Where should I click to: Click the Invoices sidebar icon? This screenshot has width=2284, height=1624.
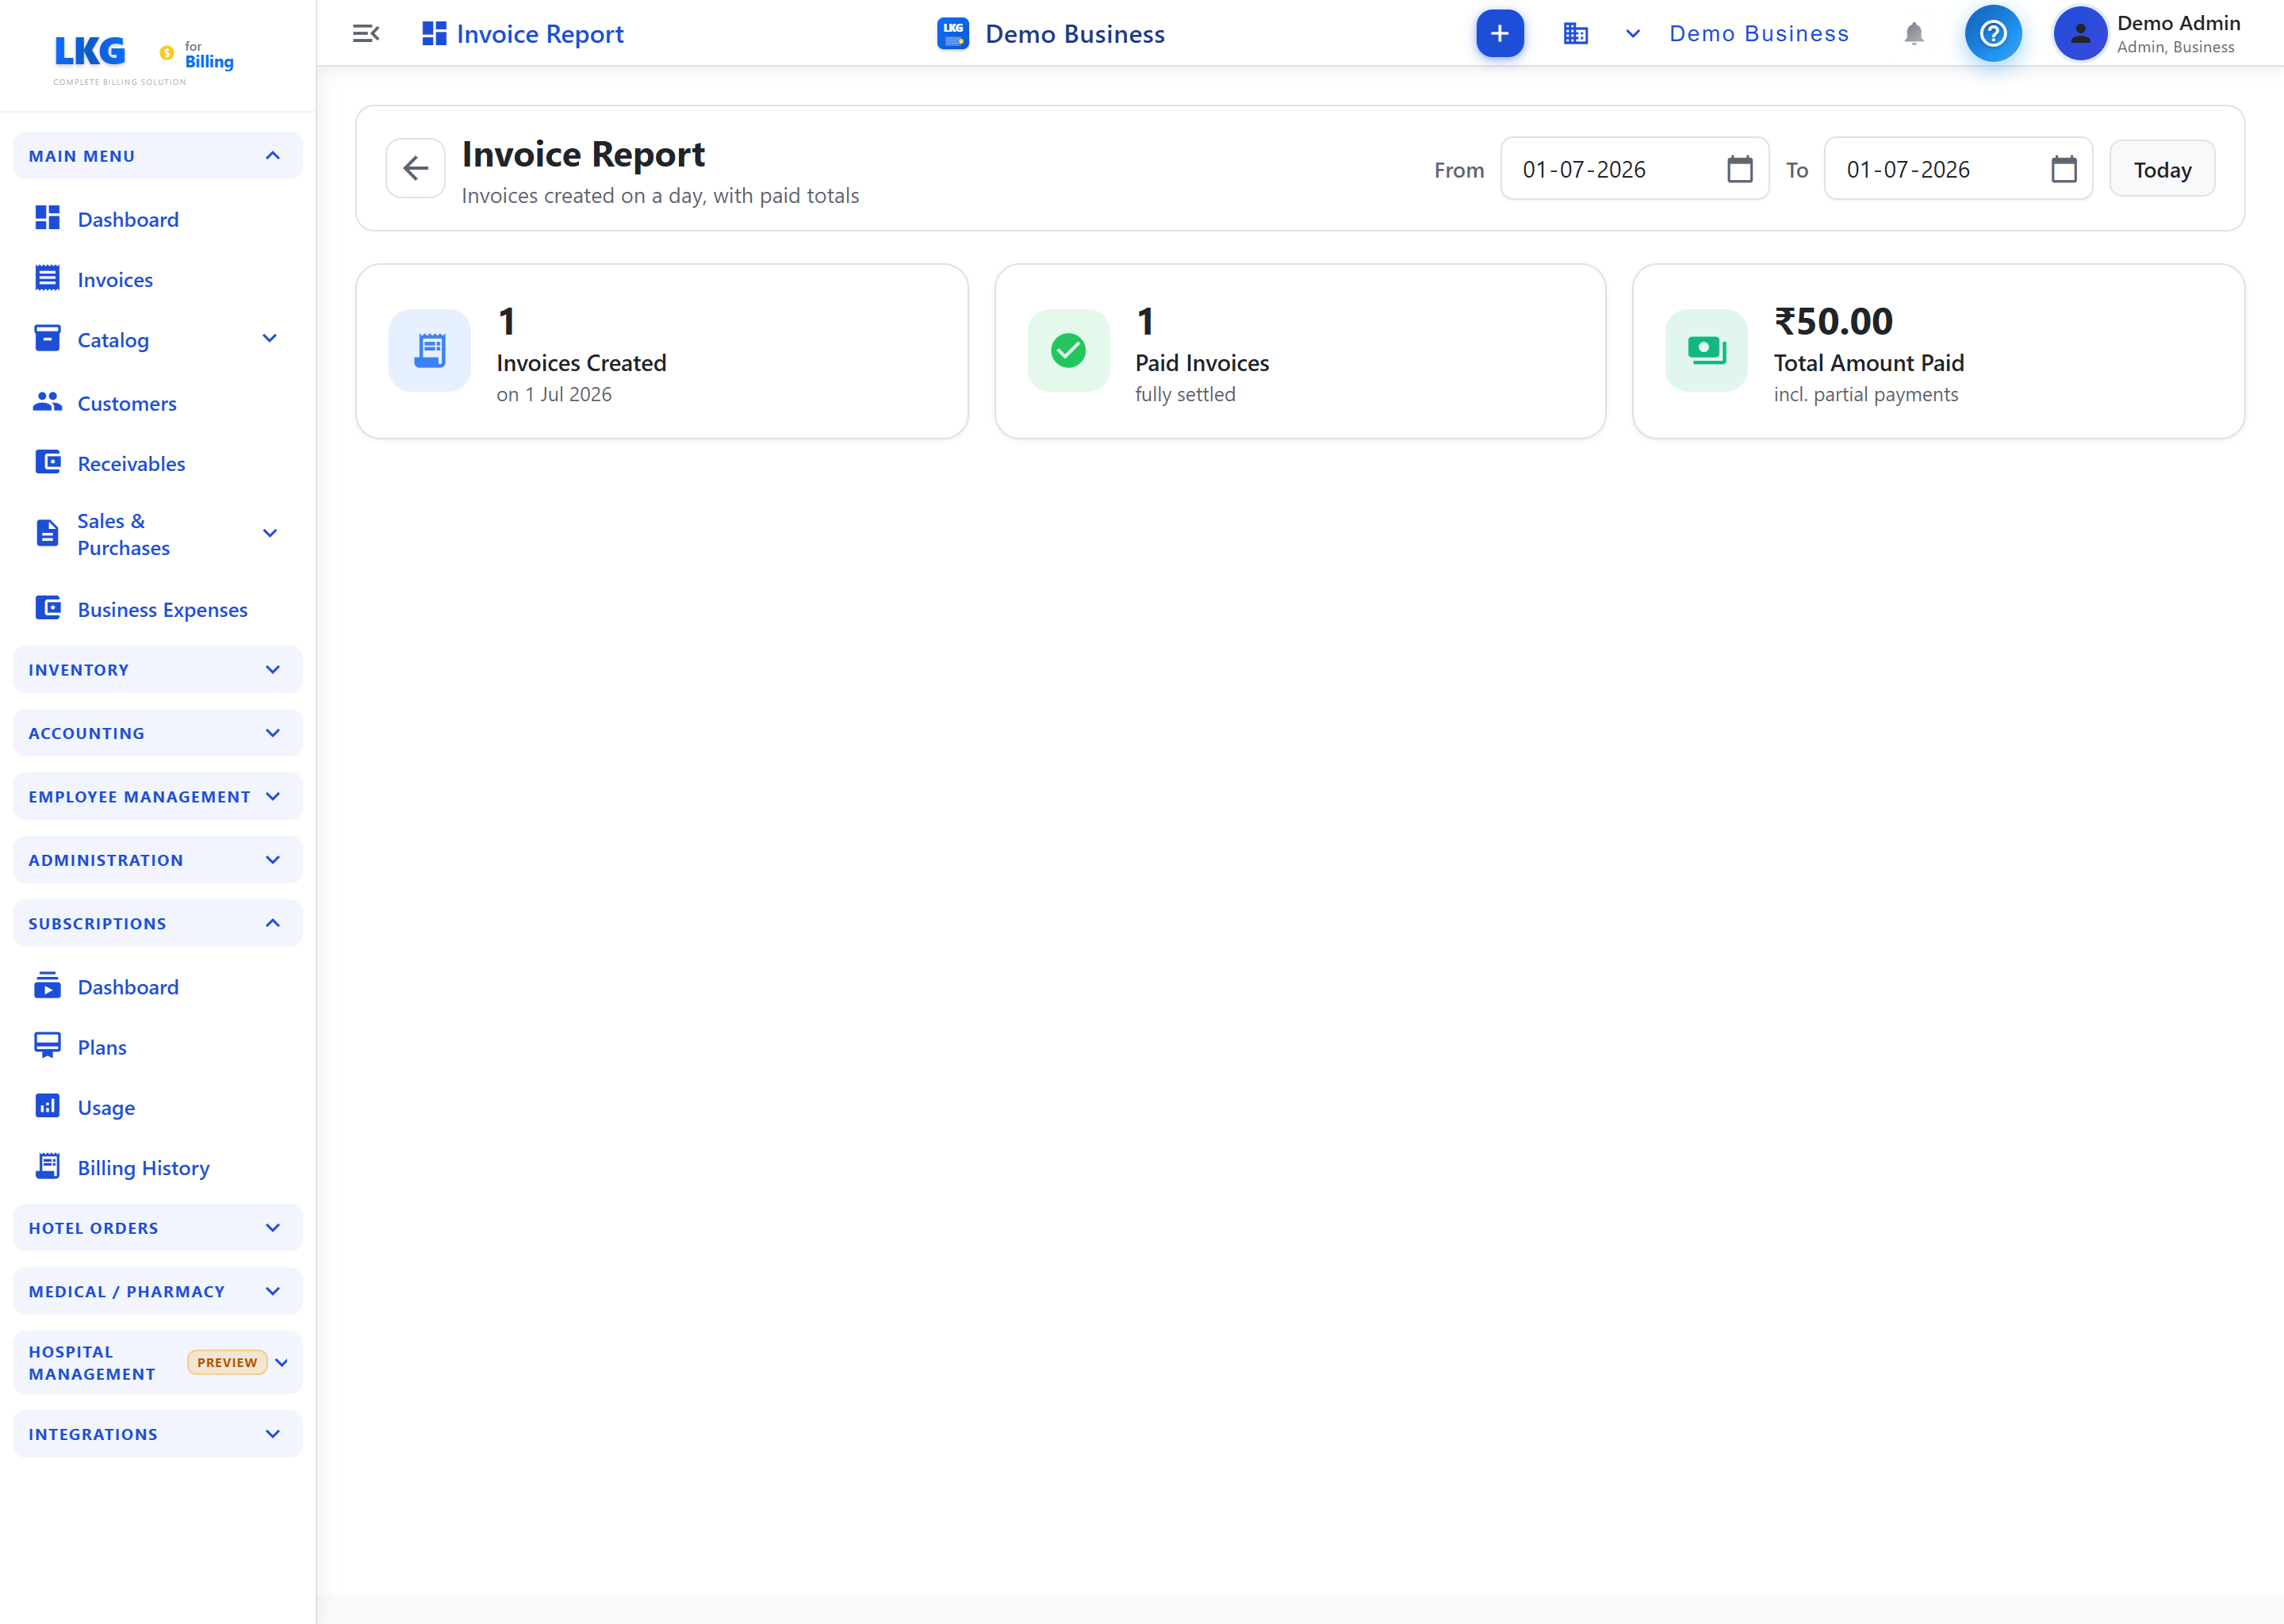(x=47, y=278)
